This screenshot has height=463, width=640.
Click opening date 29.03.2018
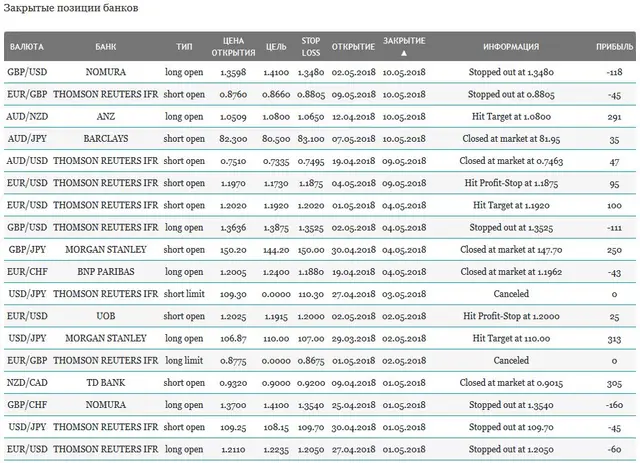(353, 338)
